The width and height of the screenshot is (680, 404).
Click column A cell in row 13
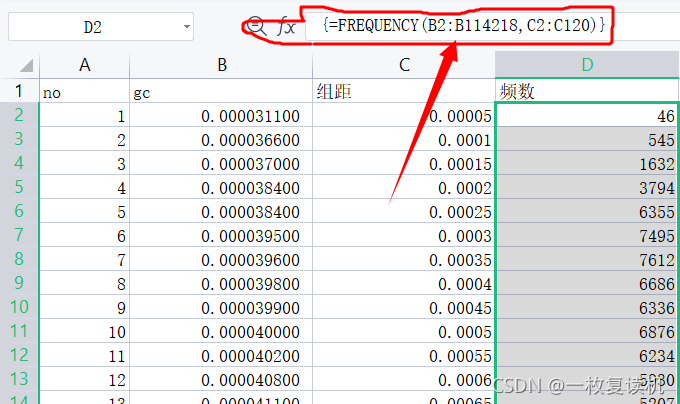85,379
